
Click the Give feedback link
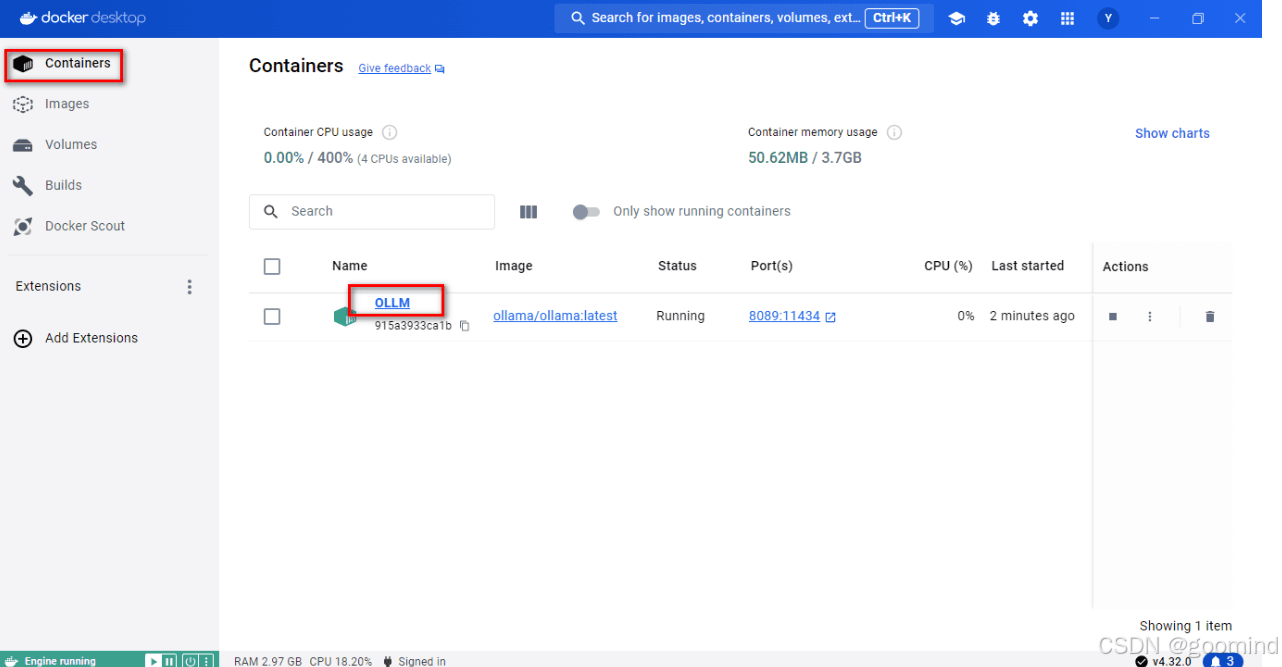(394, 69)
